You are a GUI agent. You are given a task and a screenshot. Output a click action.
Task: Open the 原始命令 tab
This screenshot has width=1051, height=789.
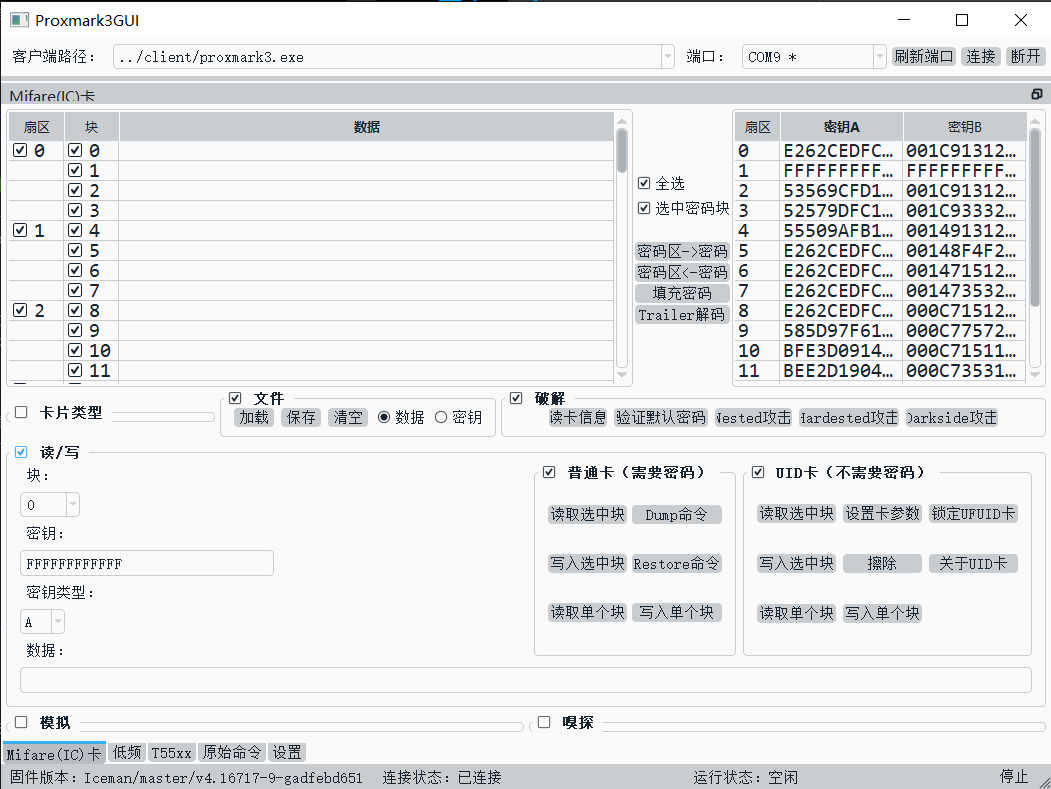click(x=232, y=753)
